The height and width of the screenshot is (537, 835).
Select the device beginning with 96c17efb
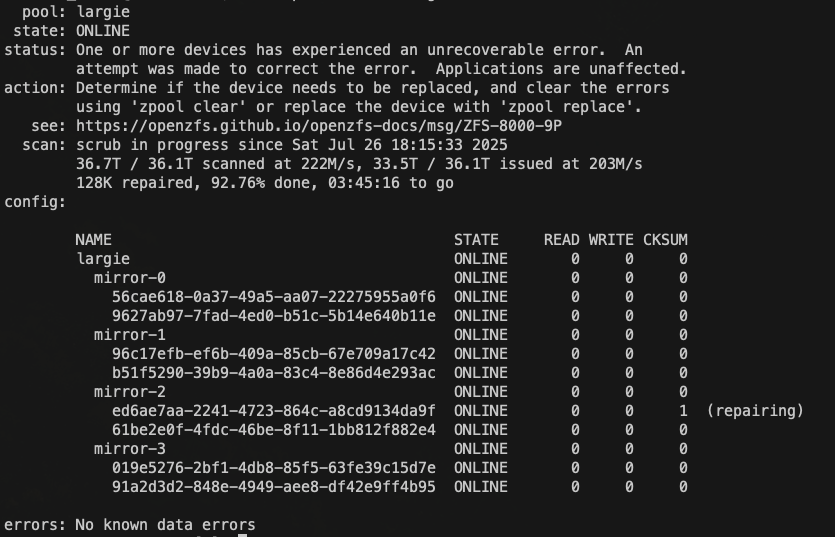[x=273, y=354]
